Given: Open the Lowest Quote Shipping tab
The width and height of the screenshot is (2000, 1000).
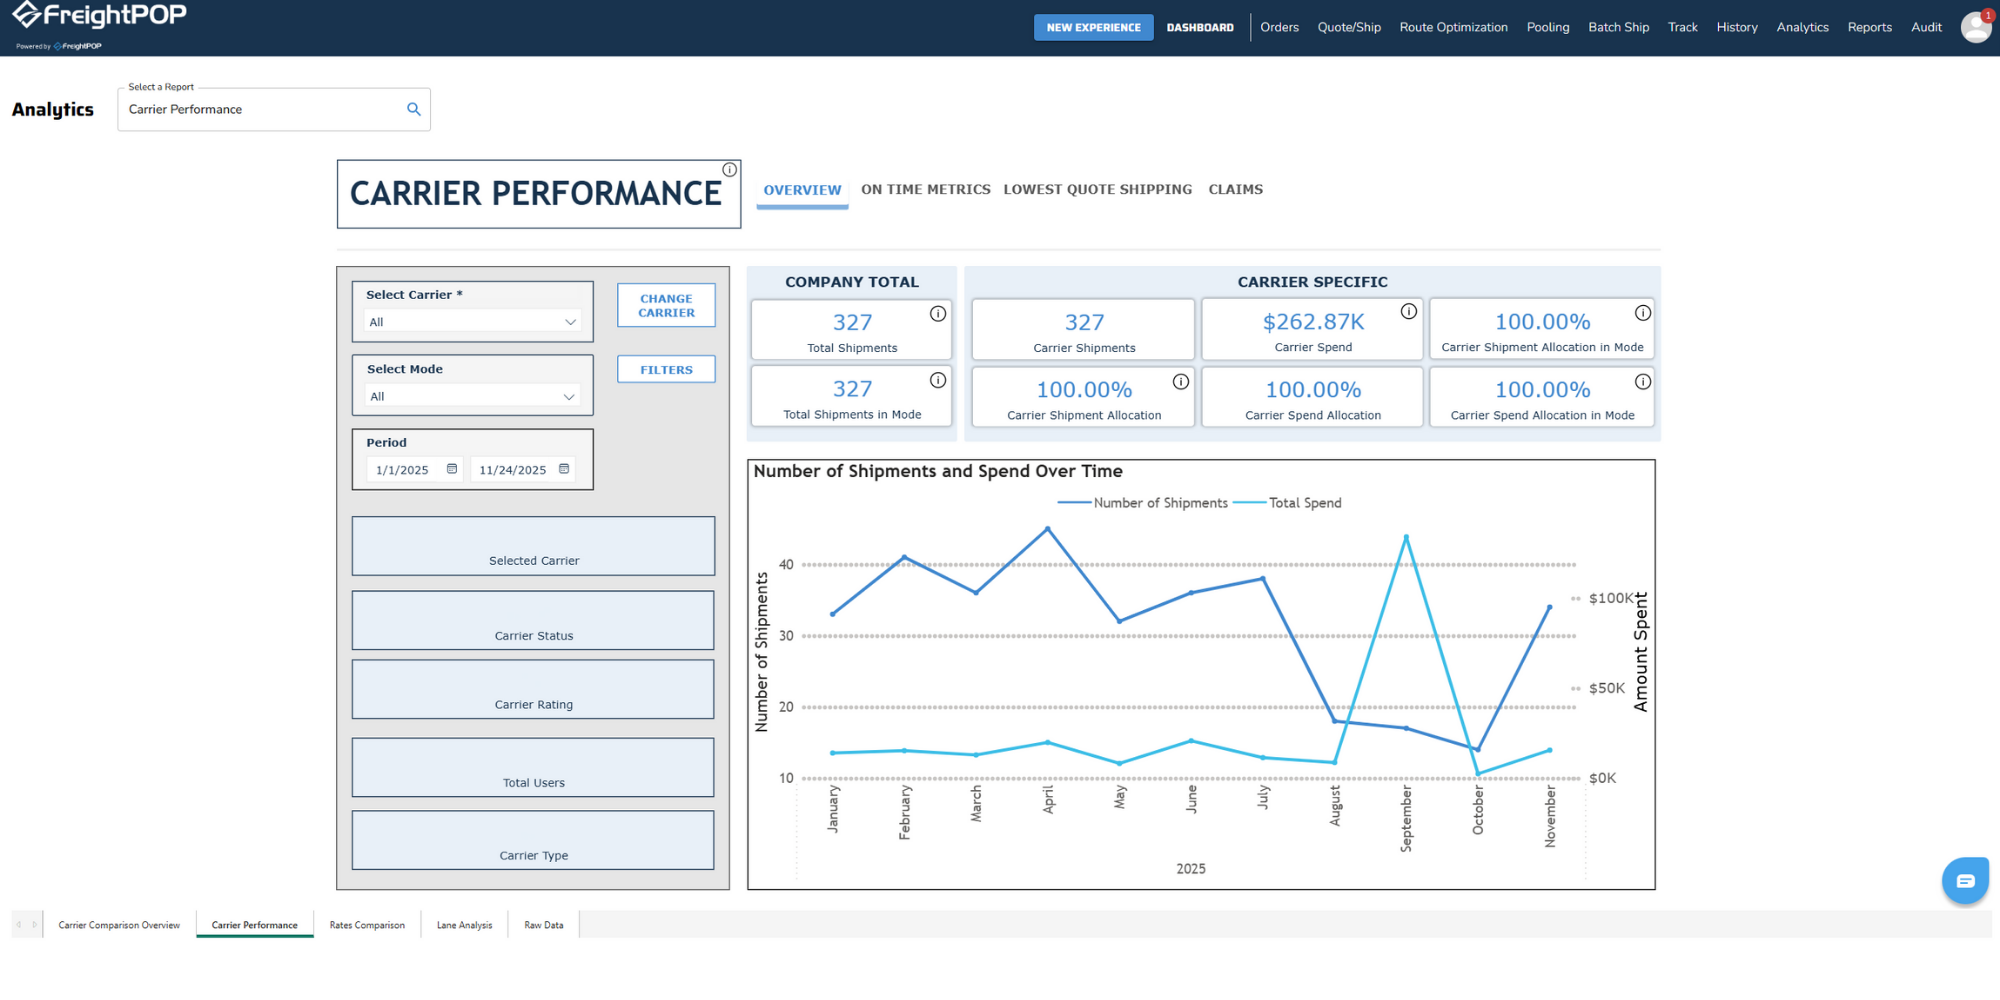Looking at the screenshot, I should [x=1098, y=189].
